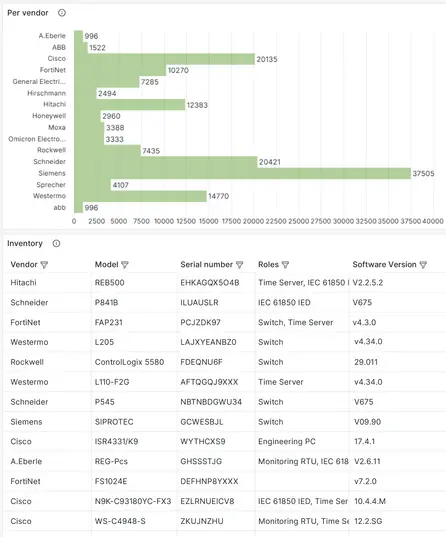Click the Hitachi bar labeled 12383

(130, 105)
